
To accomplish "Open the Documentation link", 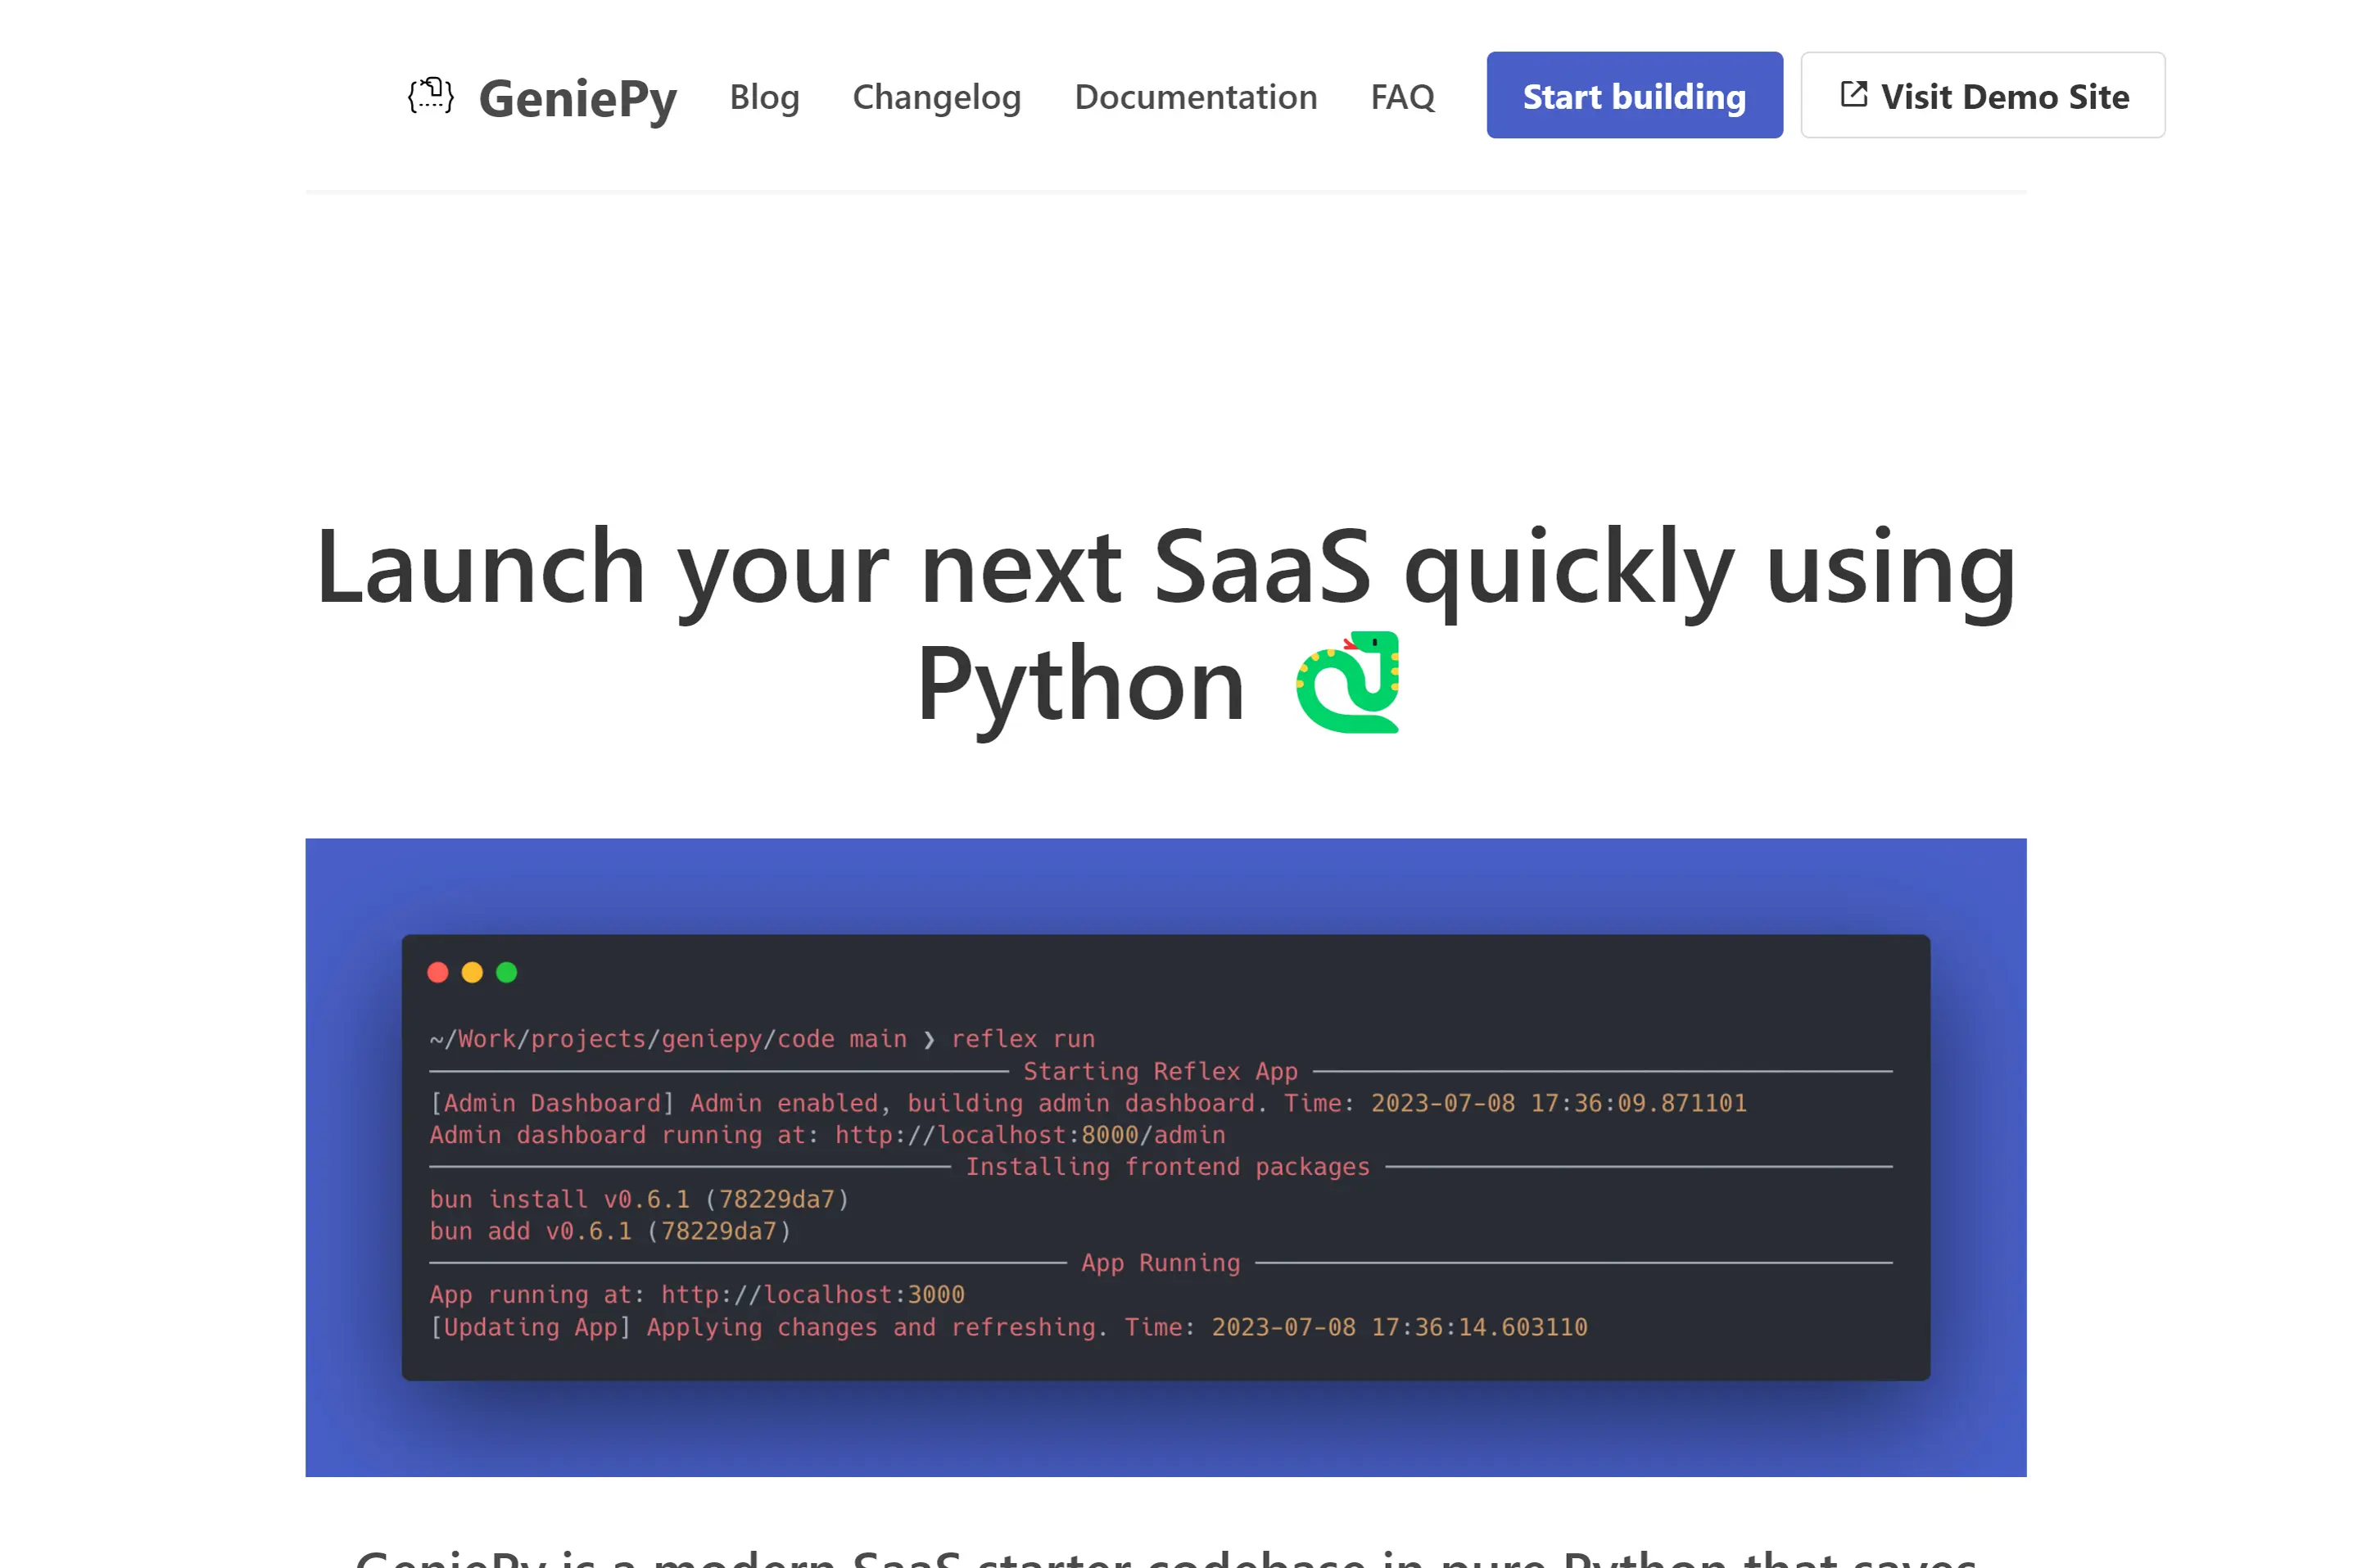I will (1195, 97).
